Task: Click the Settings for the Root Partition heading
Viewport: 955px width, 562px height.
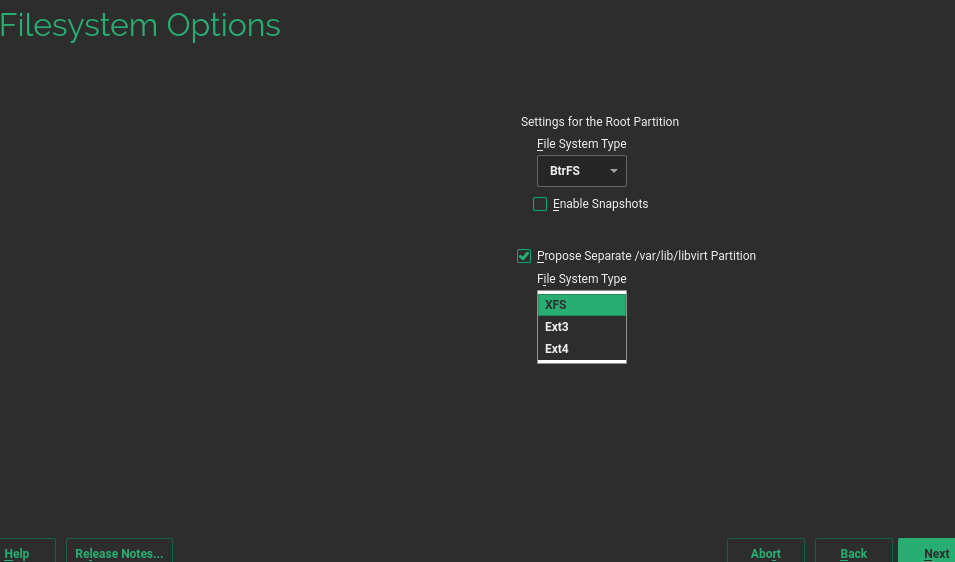Action: pos(599,122)
